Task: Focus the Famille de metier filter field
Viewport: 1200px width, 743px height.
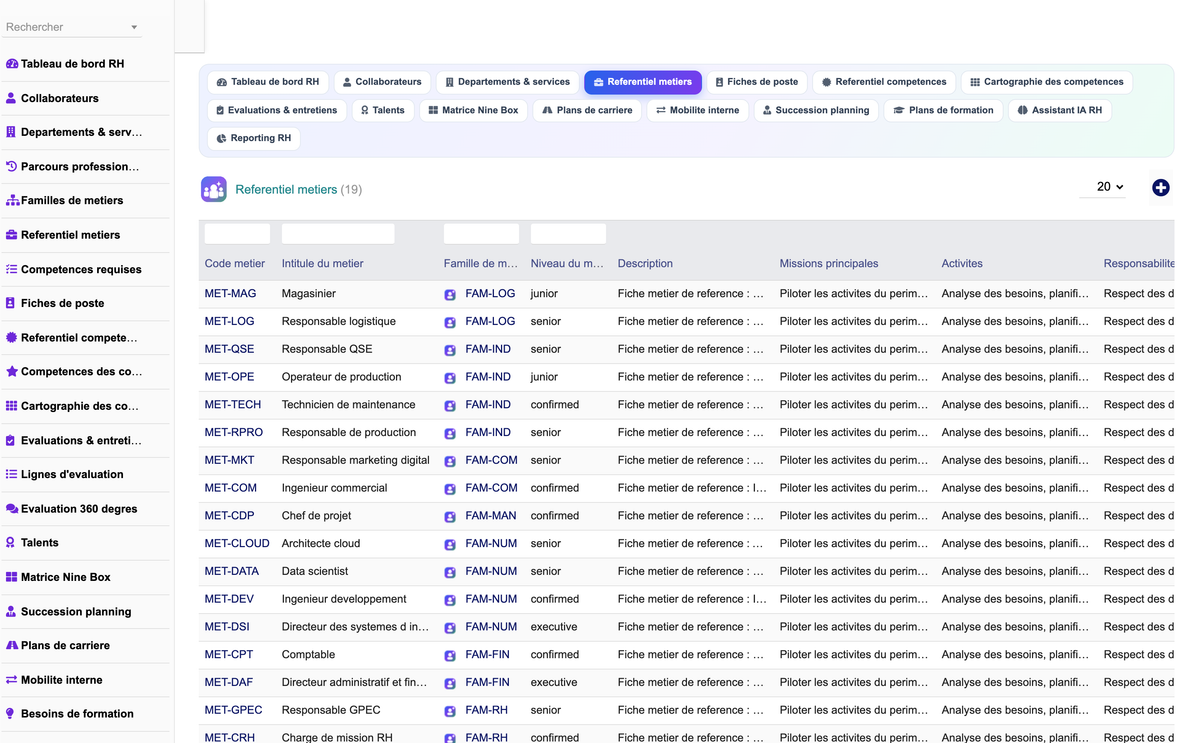Action: tap(481, 234)
